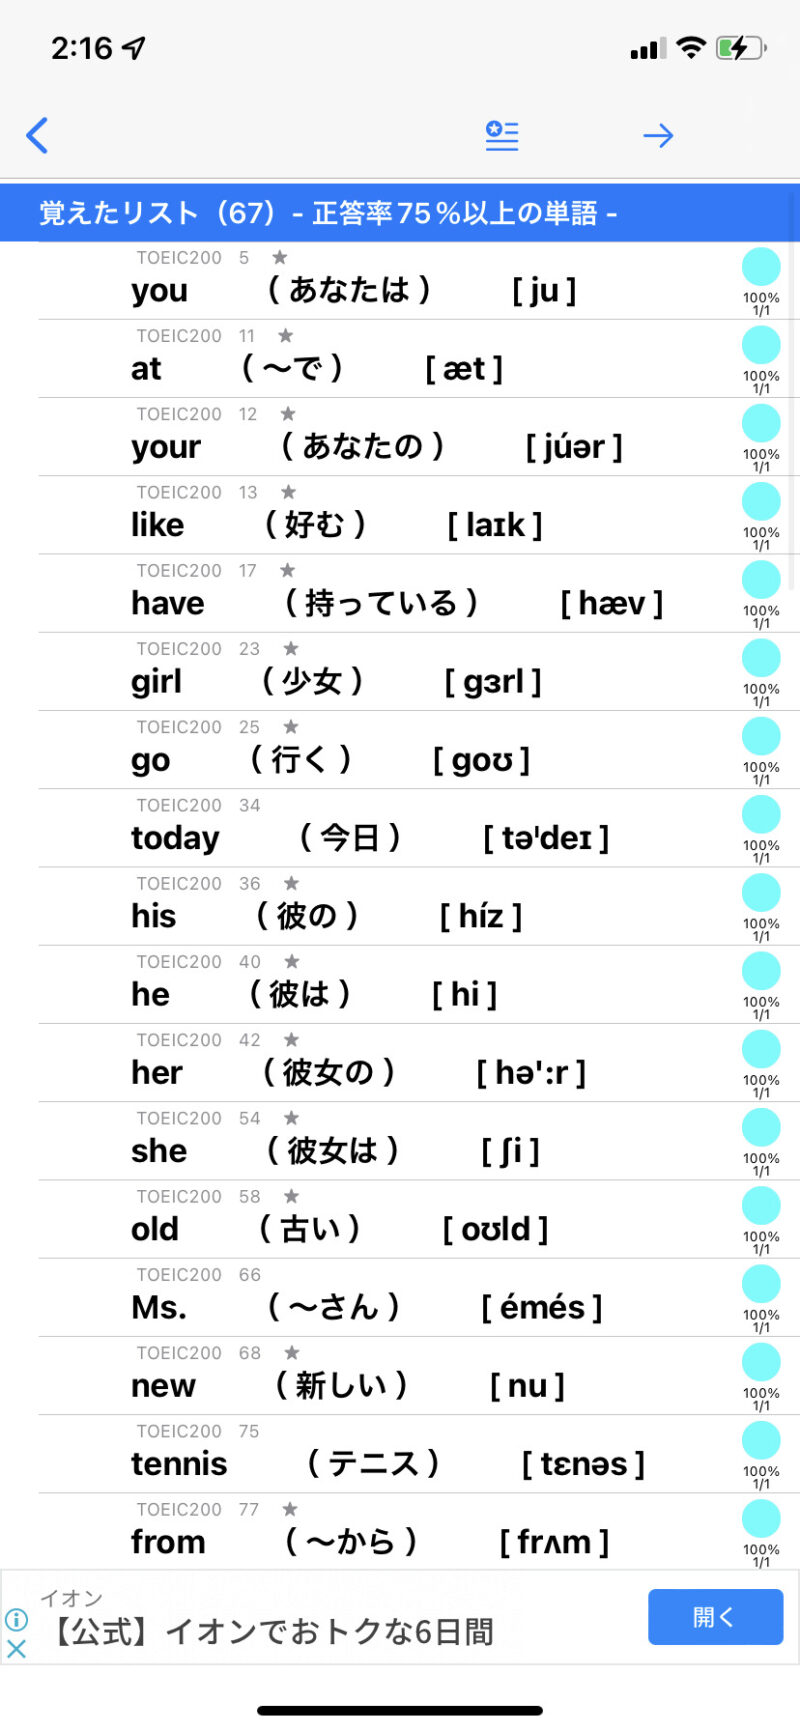Screen dimensions: 800x1731
Task: Toggle the star on the "girl" entry
Action: 291,649
